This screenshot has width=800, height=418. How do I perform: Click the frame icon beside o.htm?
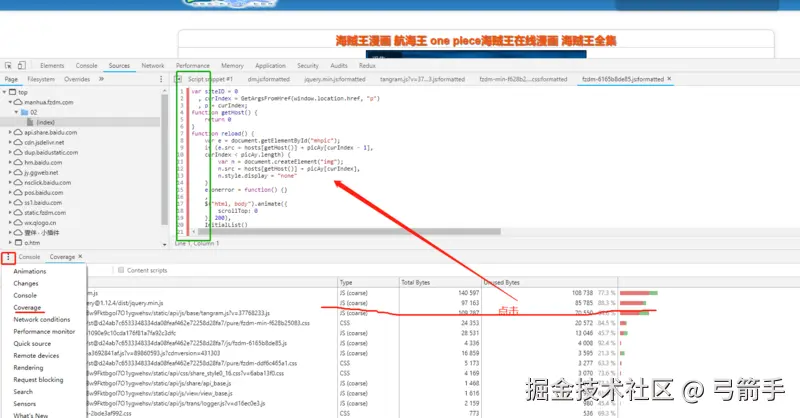(18, 242)
